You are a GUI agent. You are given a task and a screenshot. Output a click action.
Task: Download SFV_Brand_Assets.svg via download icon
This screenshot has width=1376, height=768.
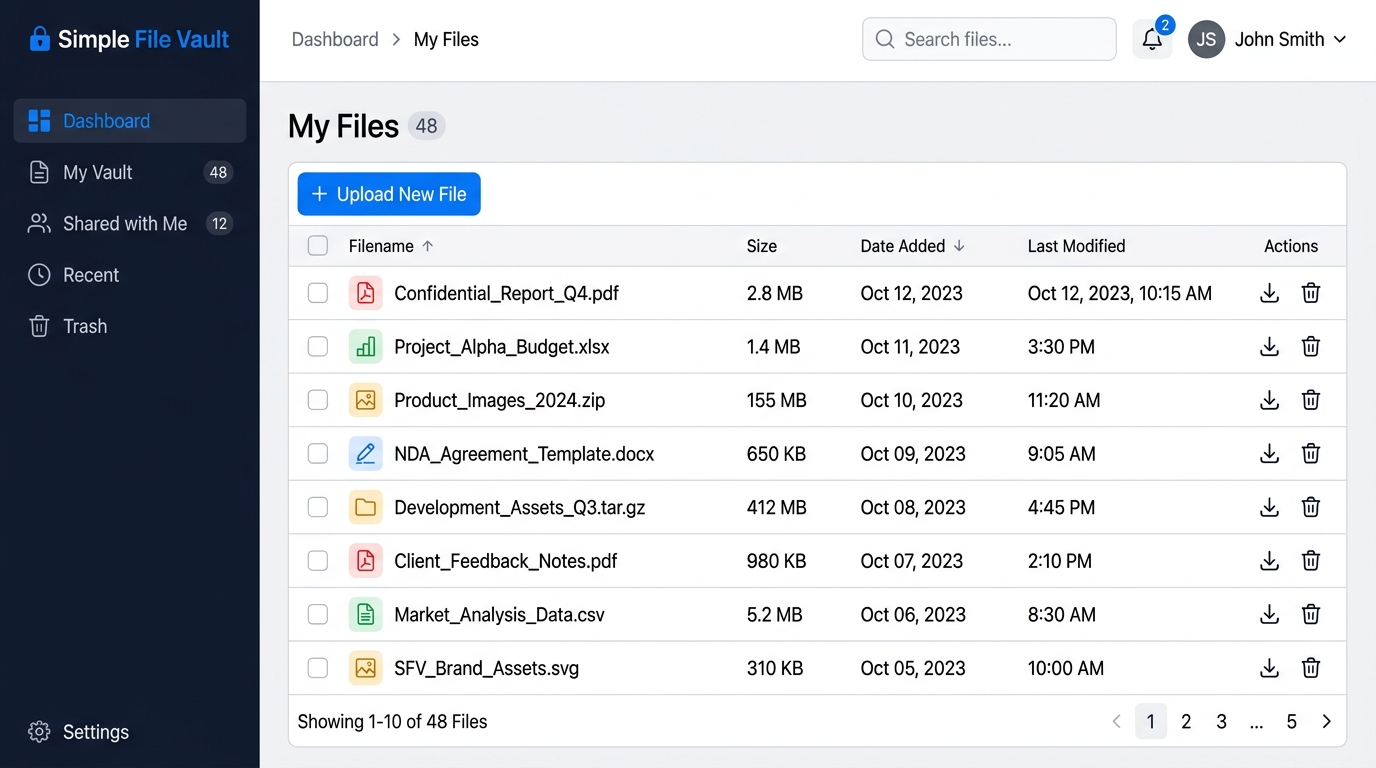coord(1269,668)
